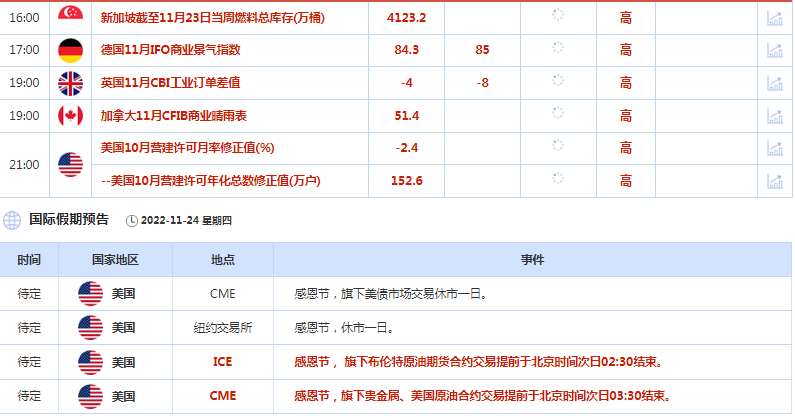Open chart icon for German IFO index row
The image size is (795, 416).
(774, 50)
